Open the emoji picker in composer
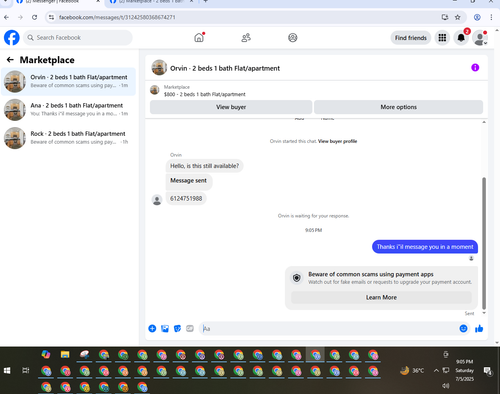This screenshot has height=394, width=500. [x=463, y=329]
